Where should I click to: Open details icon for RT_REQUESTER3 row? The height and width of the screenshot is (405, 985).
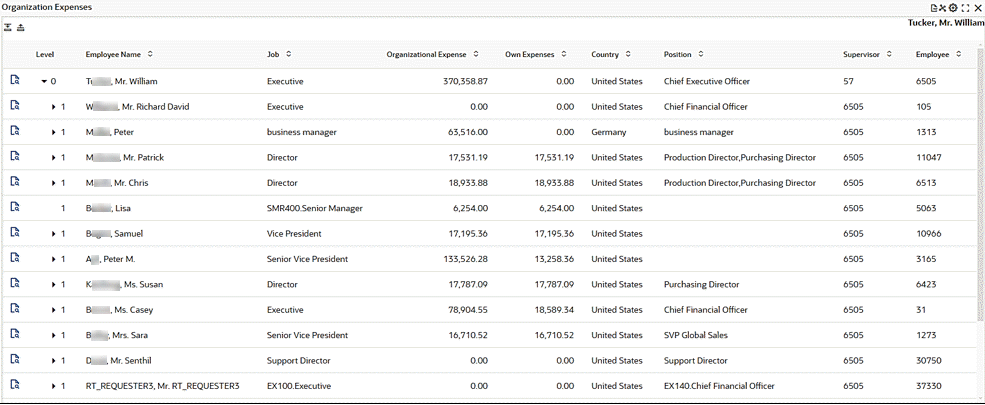pyautogui.click(x=15, y=385)
